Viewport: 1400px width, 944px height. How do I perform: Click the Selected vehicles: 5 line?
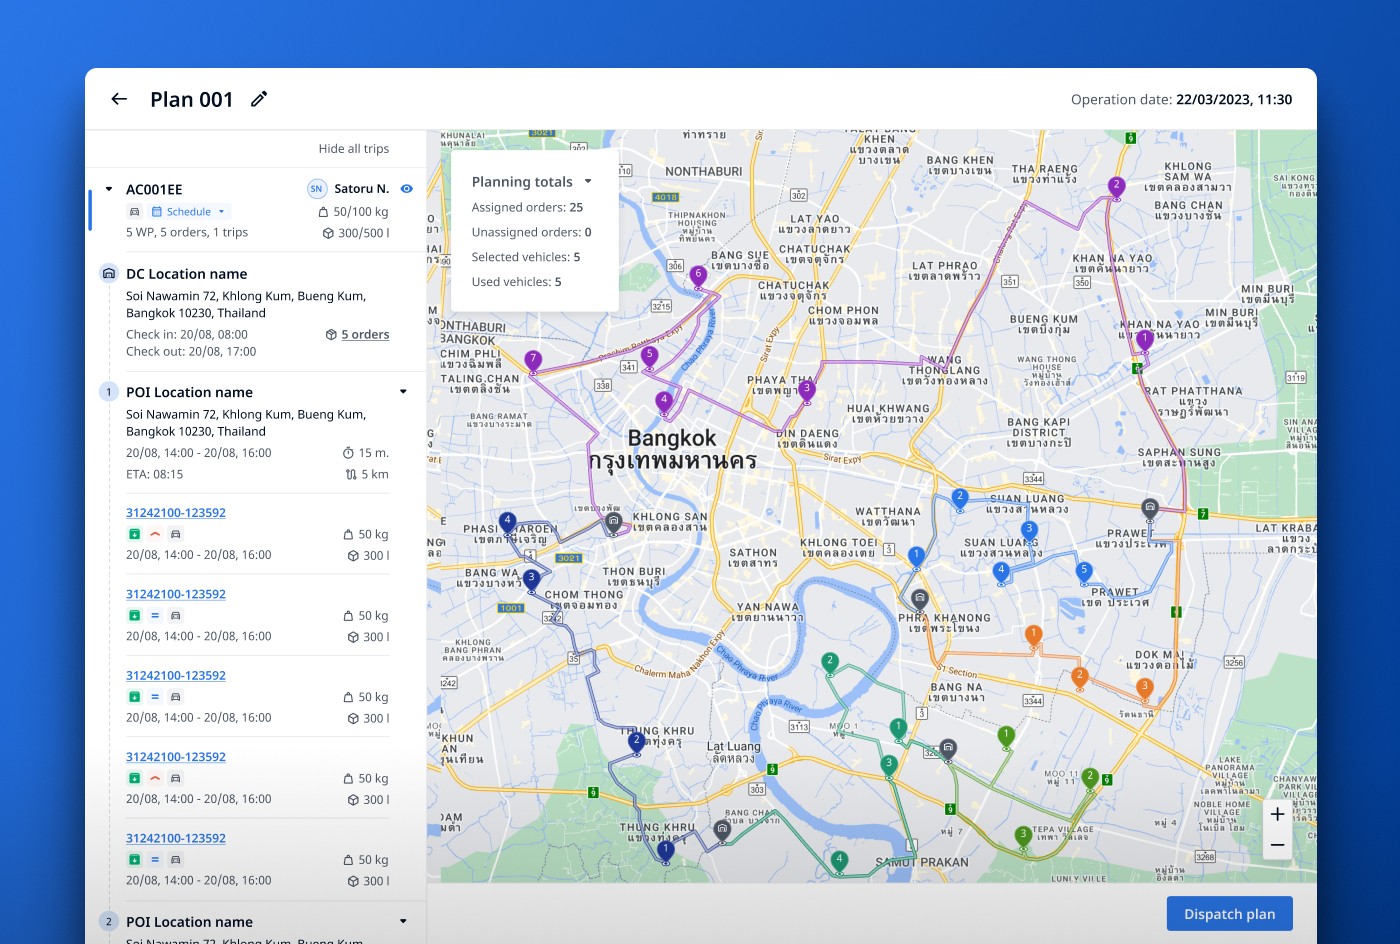(x=526, y=257)
